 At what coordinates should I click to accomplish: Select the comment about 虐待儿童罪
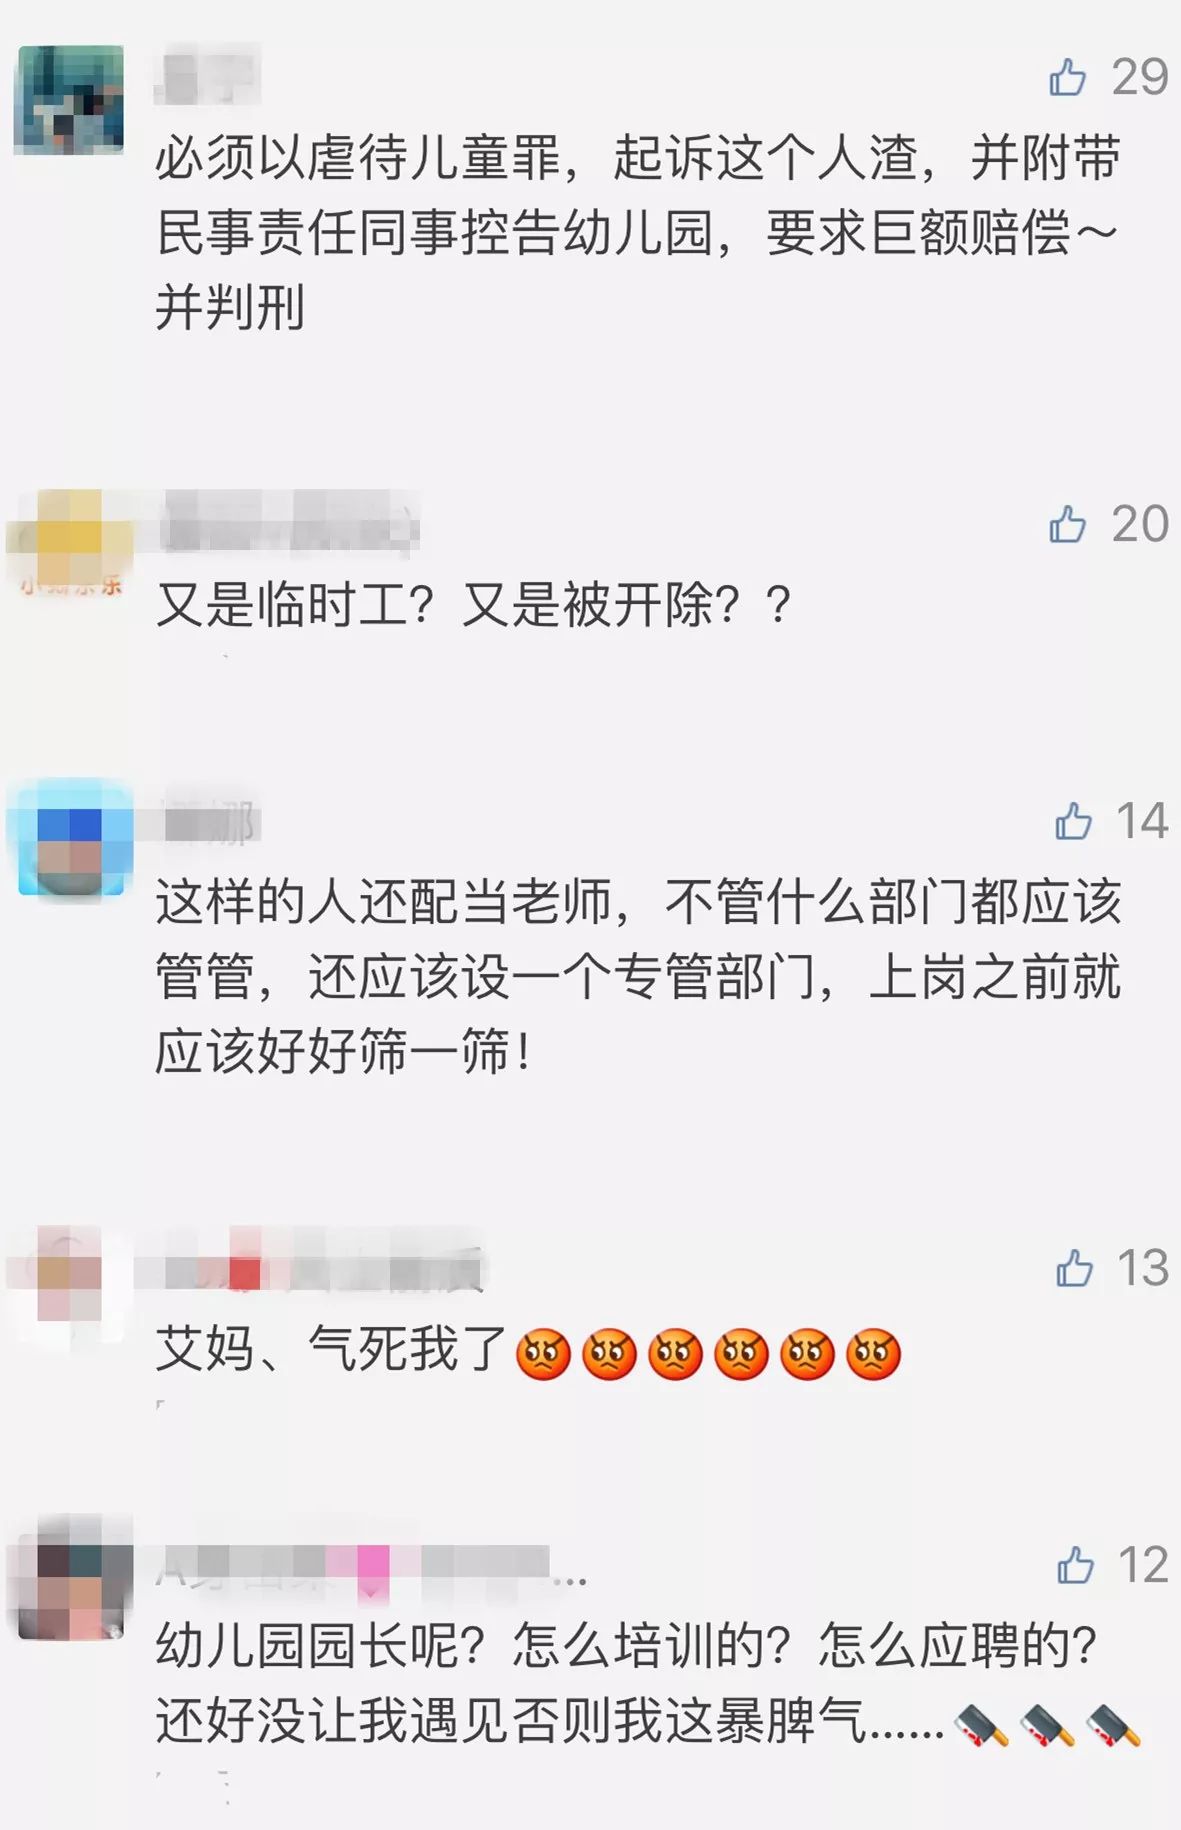(x=638, y=232)
